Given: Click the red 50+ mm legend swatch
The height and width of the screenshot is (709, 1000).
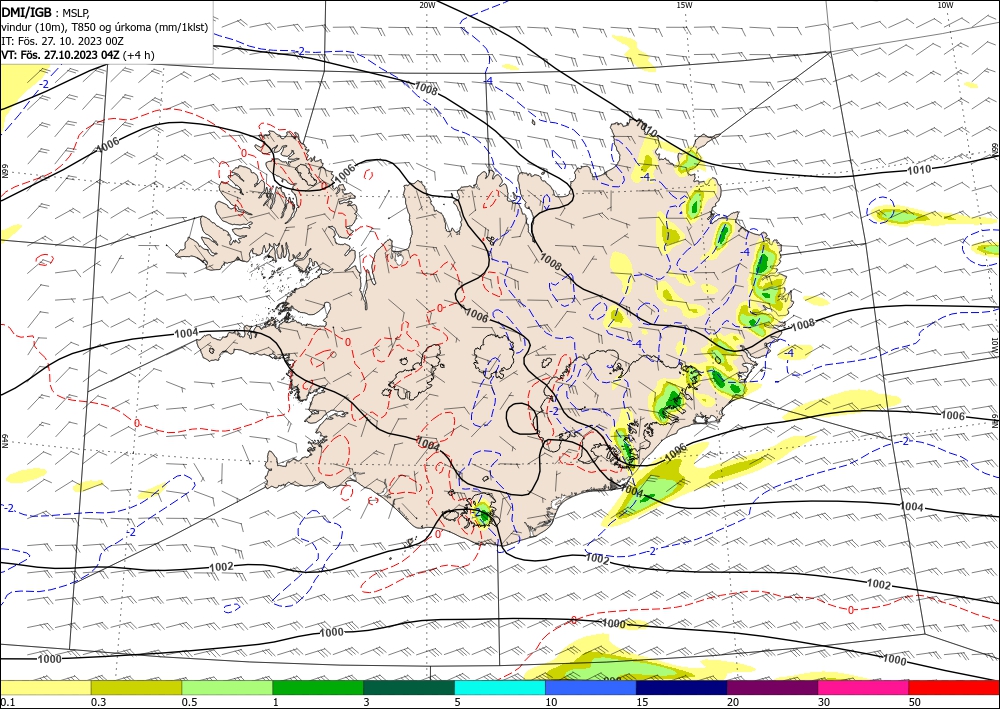Looking at the screenshot, I should click(x=954, y=688).
